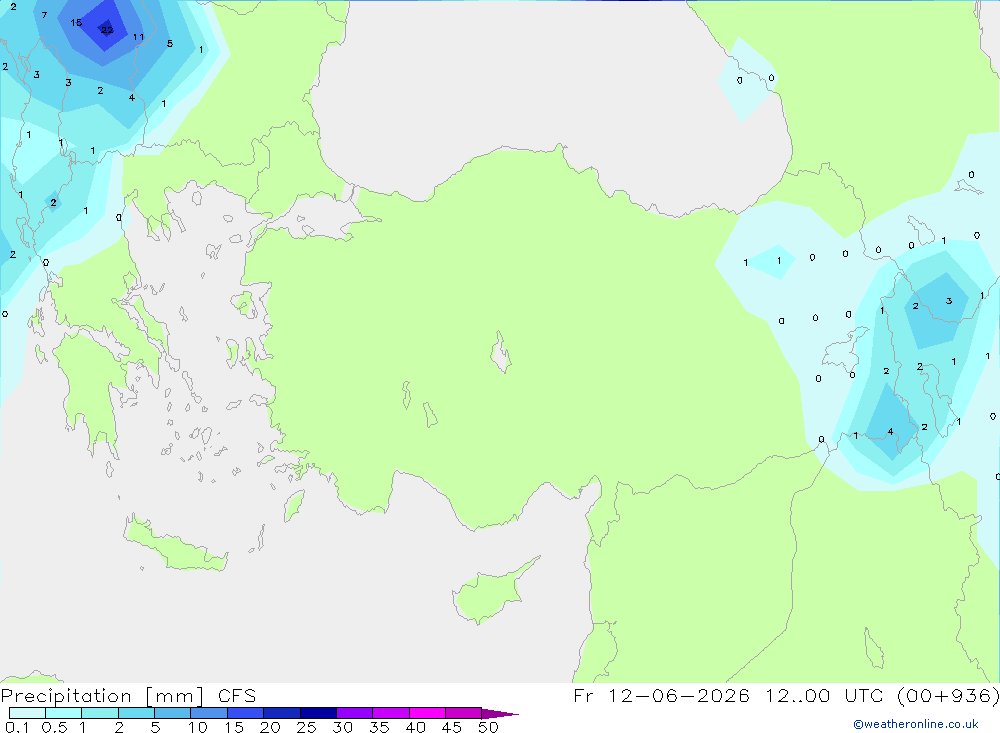Click the 15–20 mm blue legend swatch
The image size is (1000, 733).
point(245,713)
